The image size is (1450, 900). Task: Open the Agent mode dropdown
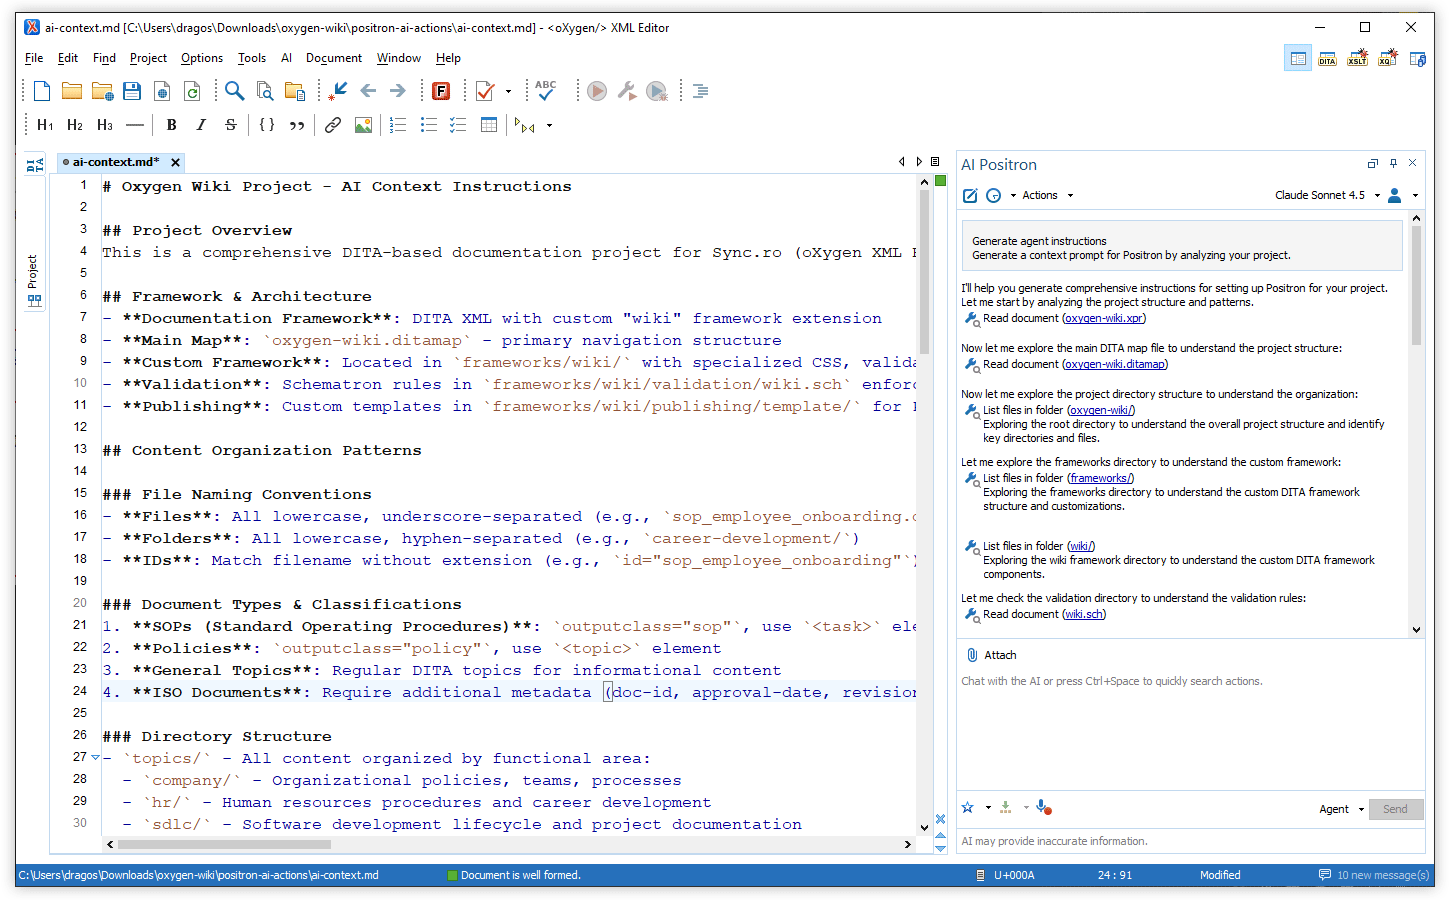click(1341, 809)
